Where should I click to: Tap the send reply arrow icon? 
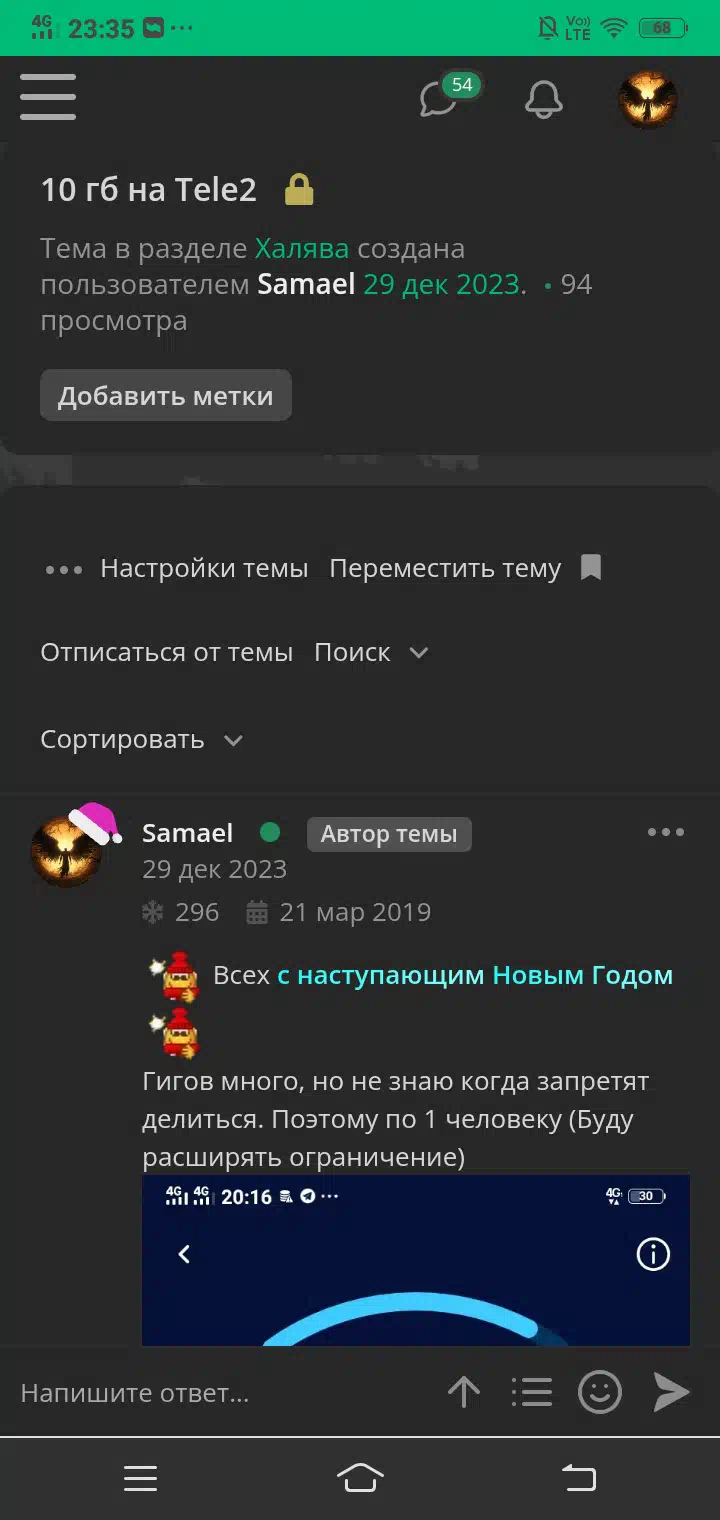[x=671, y=1392]
